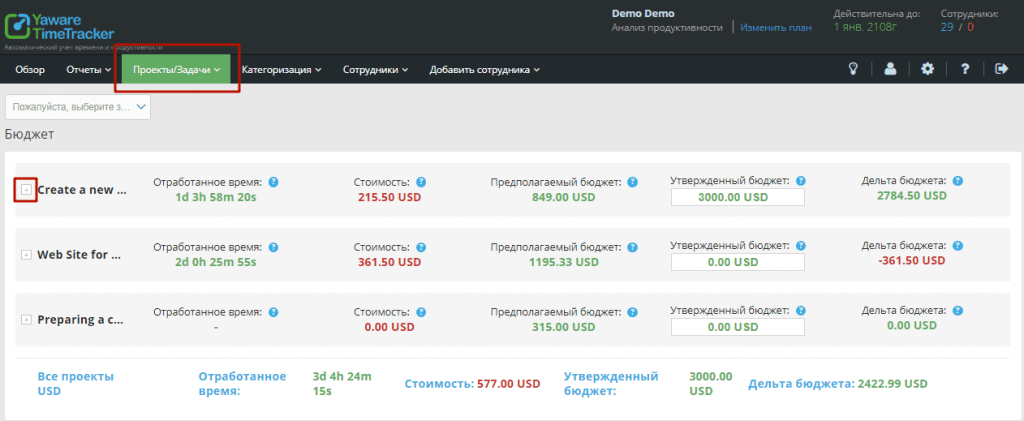Click the logout icon
Image resolution: width=1024 pixels, height=421 pixels.
[1002, 69]
